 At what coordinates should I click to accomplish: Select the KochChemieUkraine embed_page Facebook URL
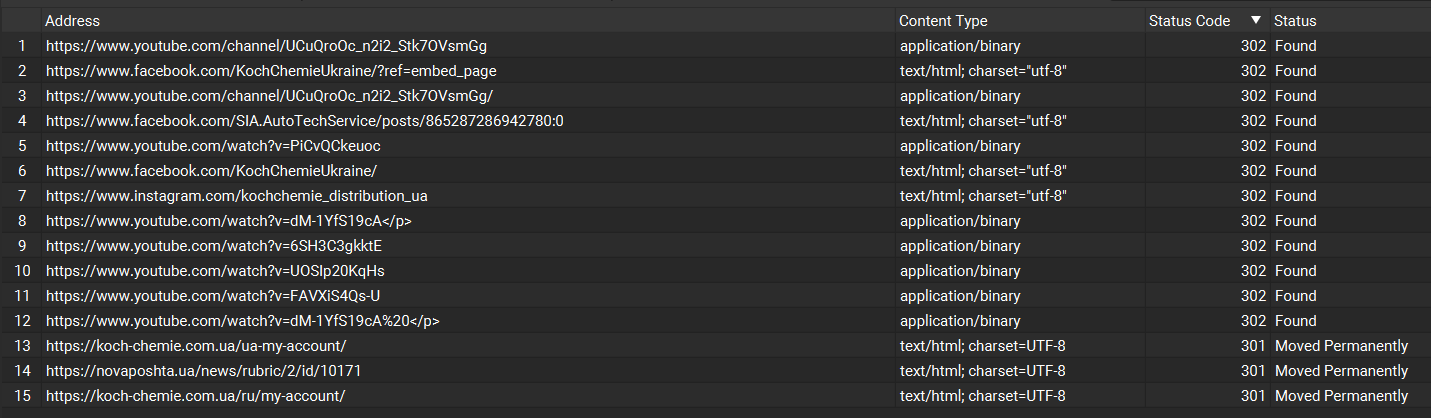[x=271, y=71]
